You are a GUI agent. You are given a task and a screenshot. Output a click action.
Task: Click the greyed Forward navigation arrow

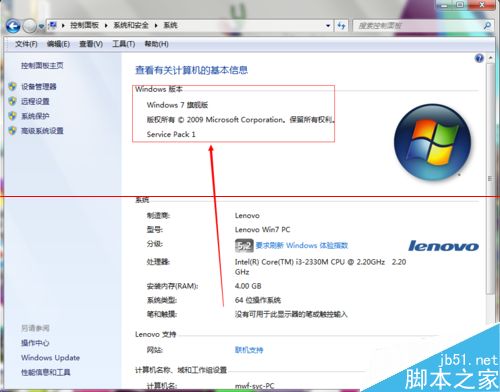[x=30, y=26]
